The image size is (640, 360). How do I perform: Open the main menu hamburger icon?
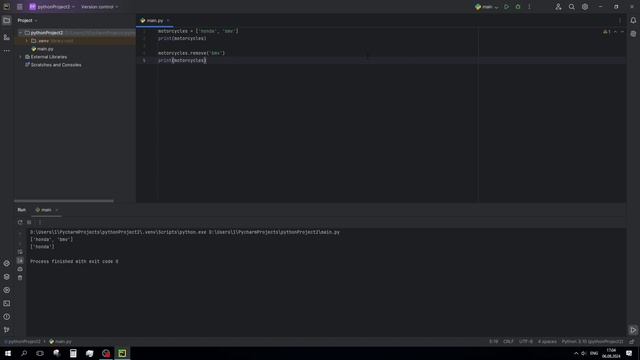point(20,7)
